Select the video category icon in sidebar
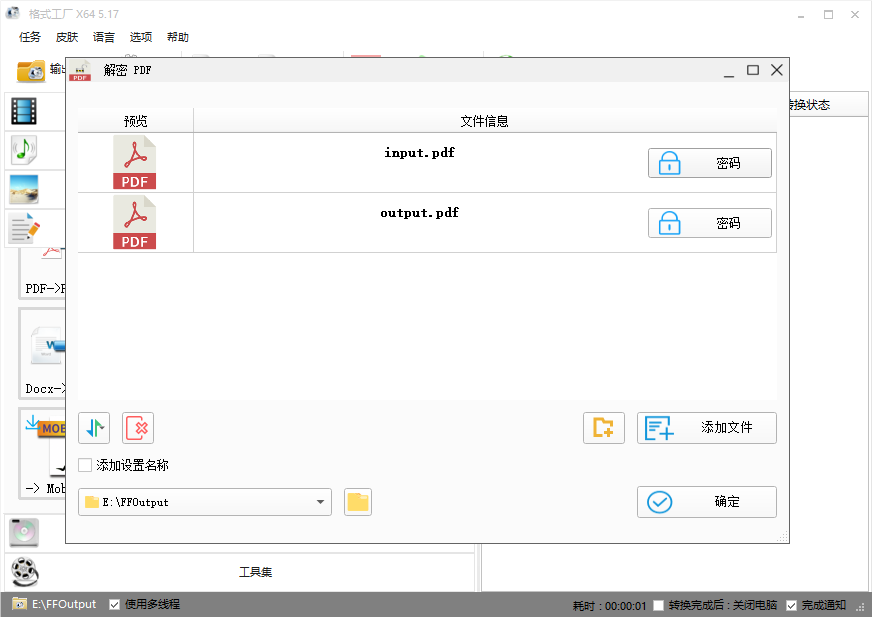 pyautogui.click(x=23, y=111)
